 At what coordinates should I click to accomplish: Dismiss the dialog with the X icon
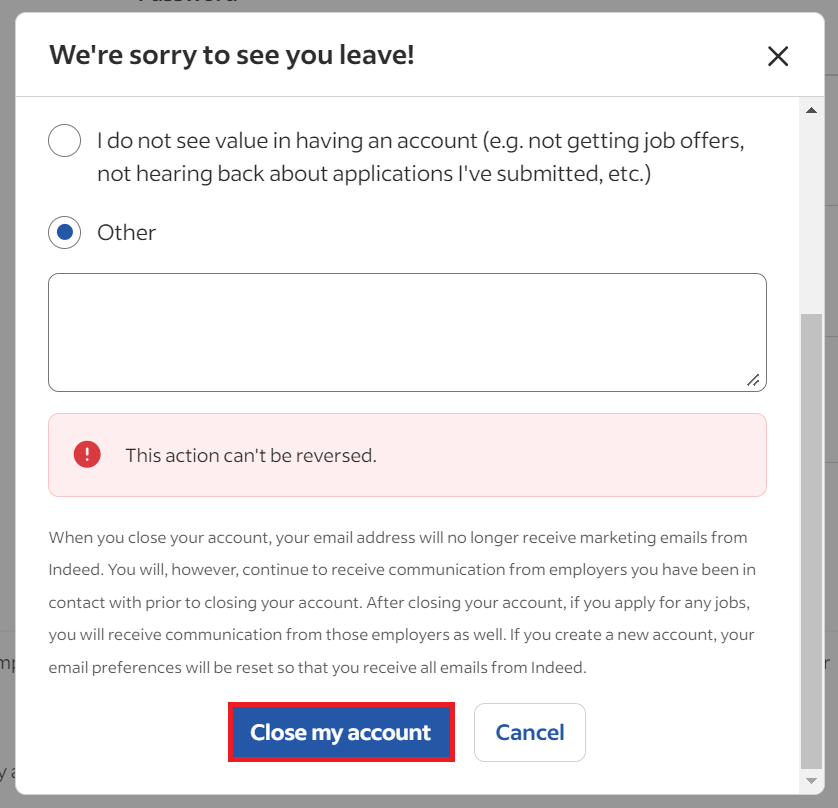point(778,56)
